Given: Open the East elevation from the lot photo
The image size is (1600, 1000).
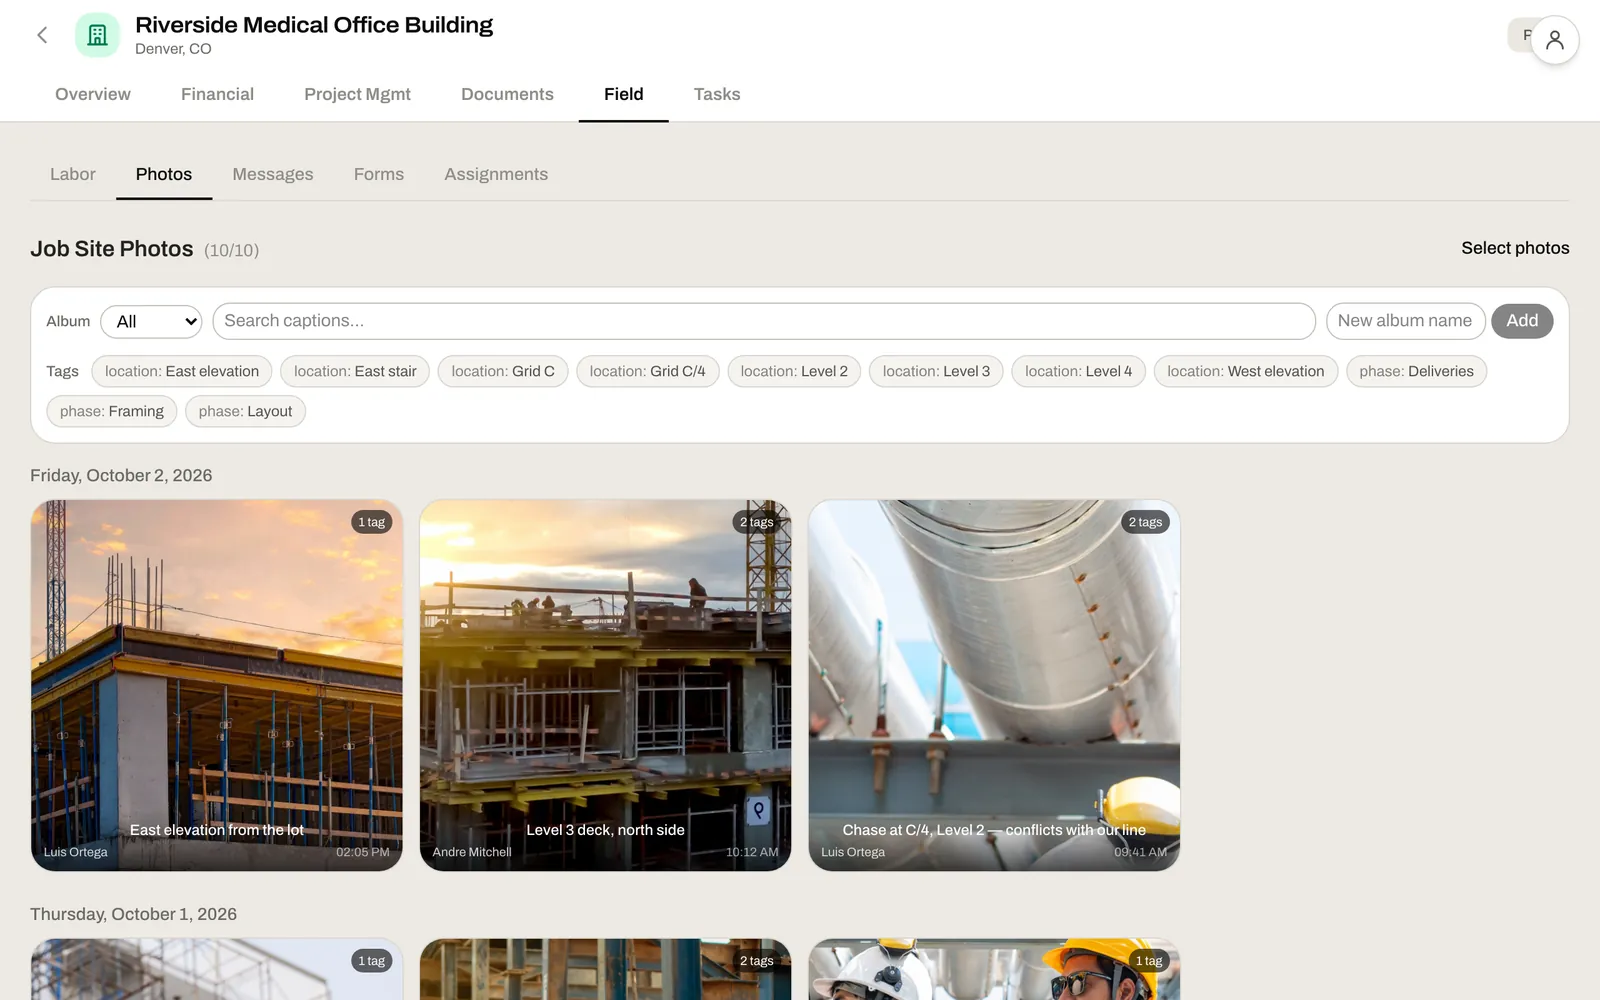Looking at the screenshot, I should [x=217, y=685].
